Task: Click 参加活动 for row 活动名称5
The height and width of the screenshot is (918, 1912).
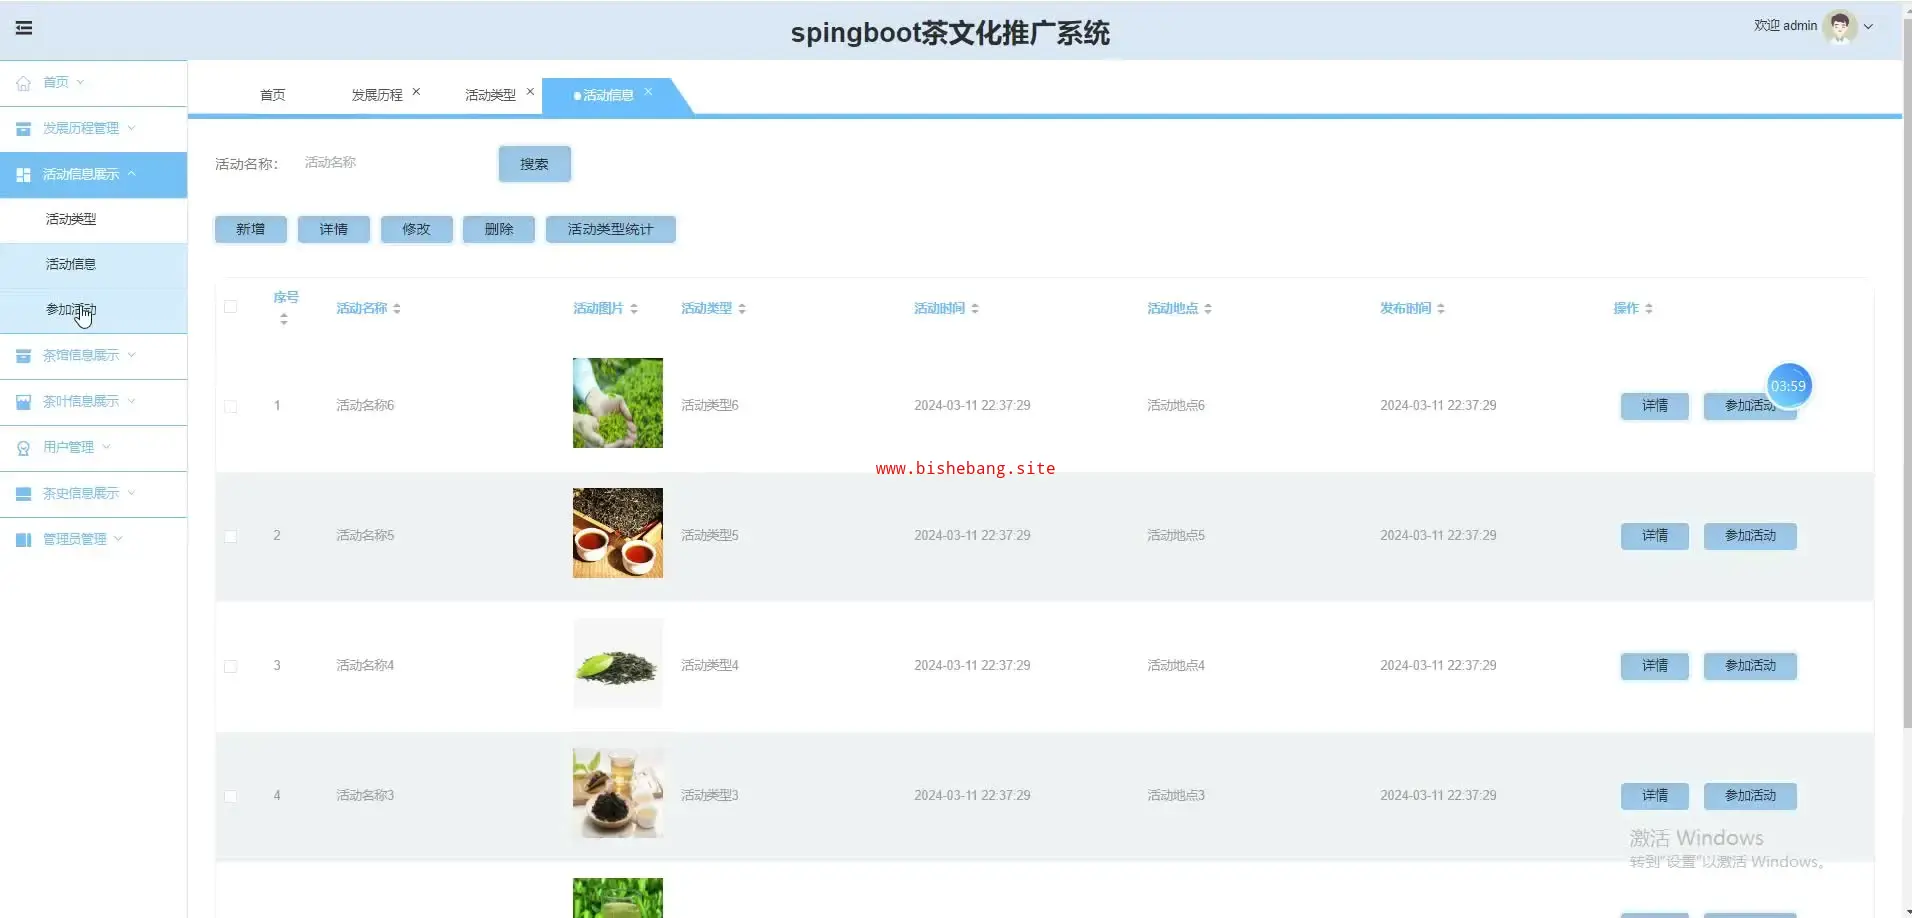Action: pyautogui.click(x=1750, y=536)
